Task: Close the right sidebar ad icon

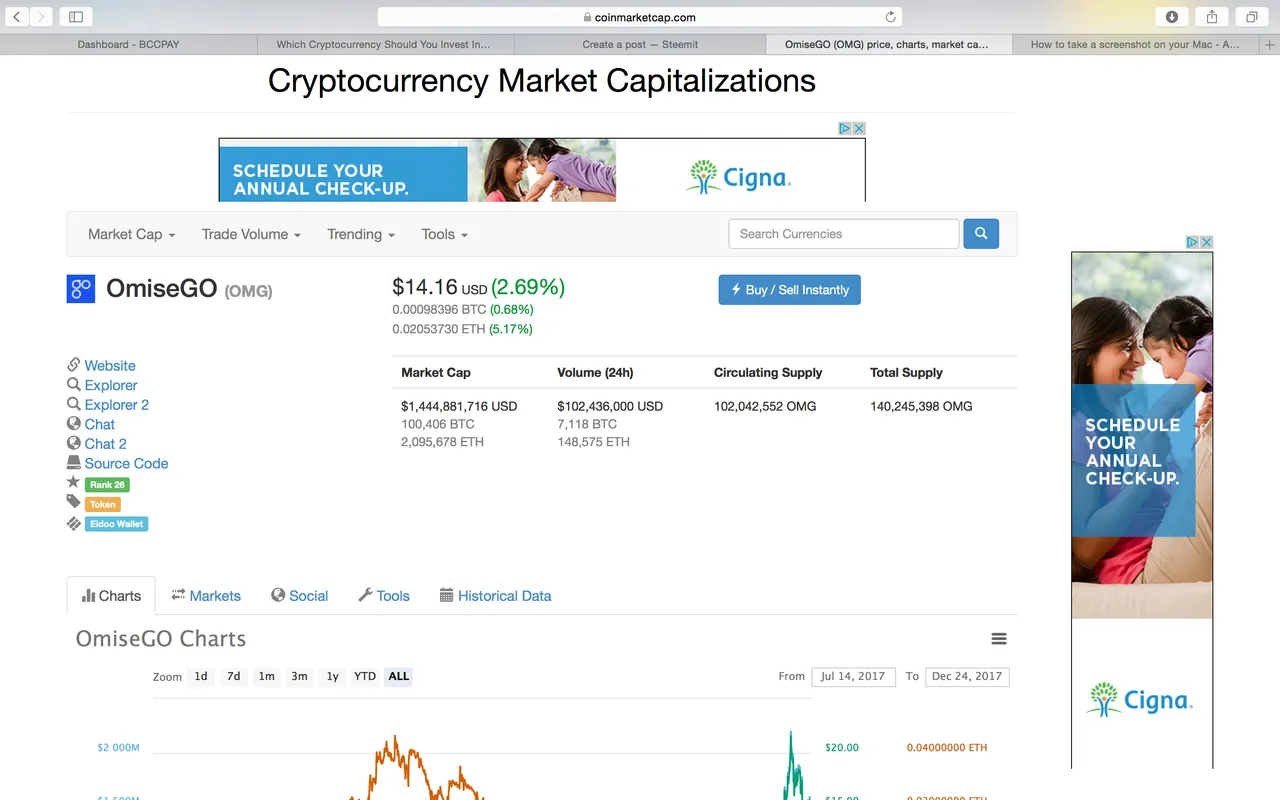Action: pos(1207,242)
